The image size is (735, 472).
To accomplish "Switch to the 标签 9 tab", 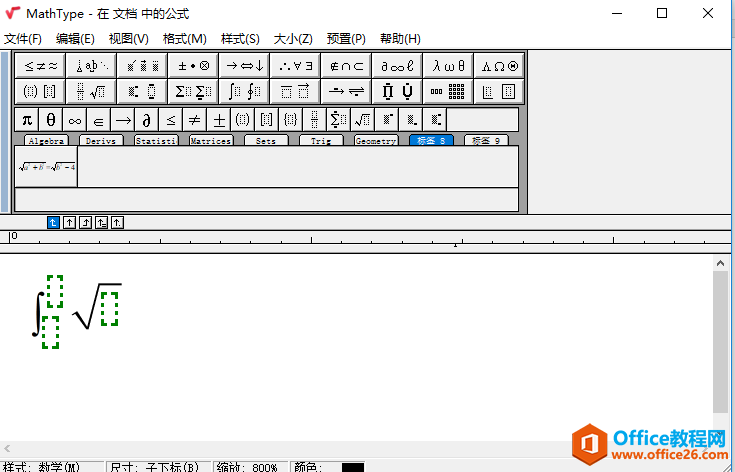I will 486,140.
